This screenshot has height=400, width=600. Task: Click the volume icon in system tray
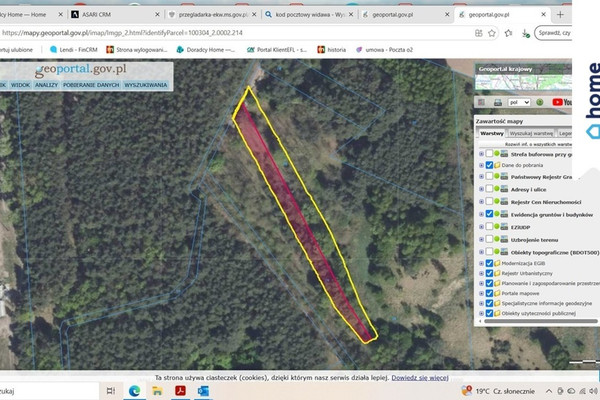click(x=593, y=391)
